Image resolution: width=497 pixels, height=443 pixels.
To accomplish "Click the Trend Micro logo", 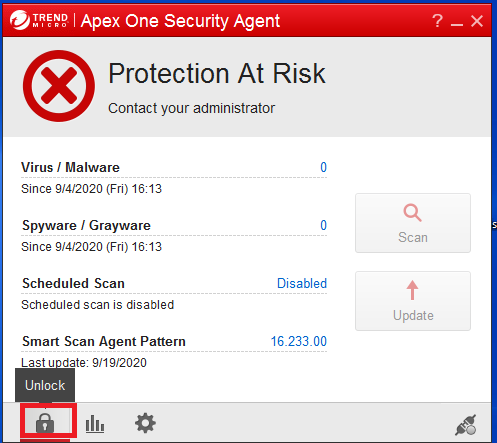I will click(x=39, y=20).
